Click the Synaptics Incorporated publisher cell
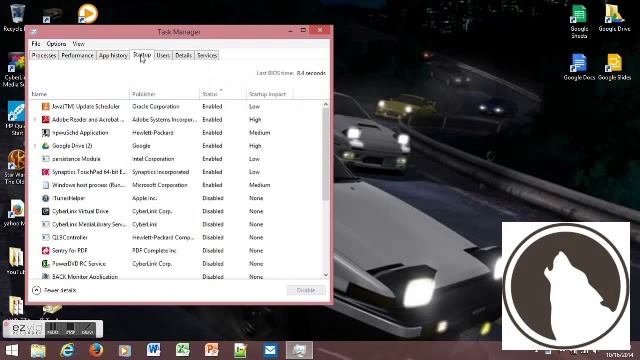This screenshot has height=360, width=640. click(x=160, y=172)
